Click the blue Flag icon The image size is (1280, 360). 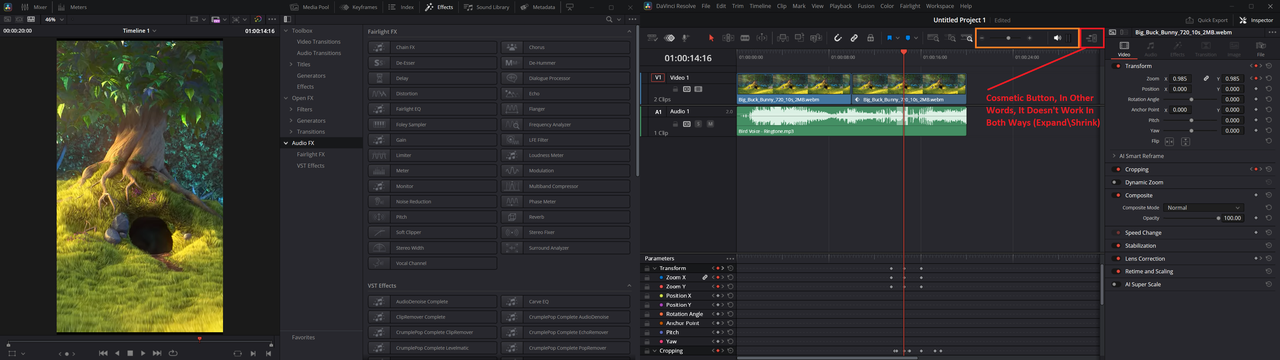coord(889,38)
